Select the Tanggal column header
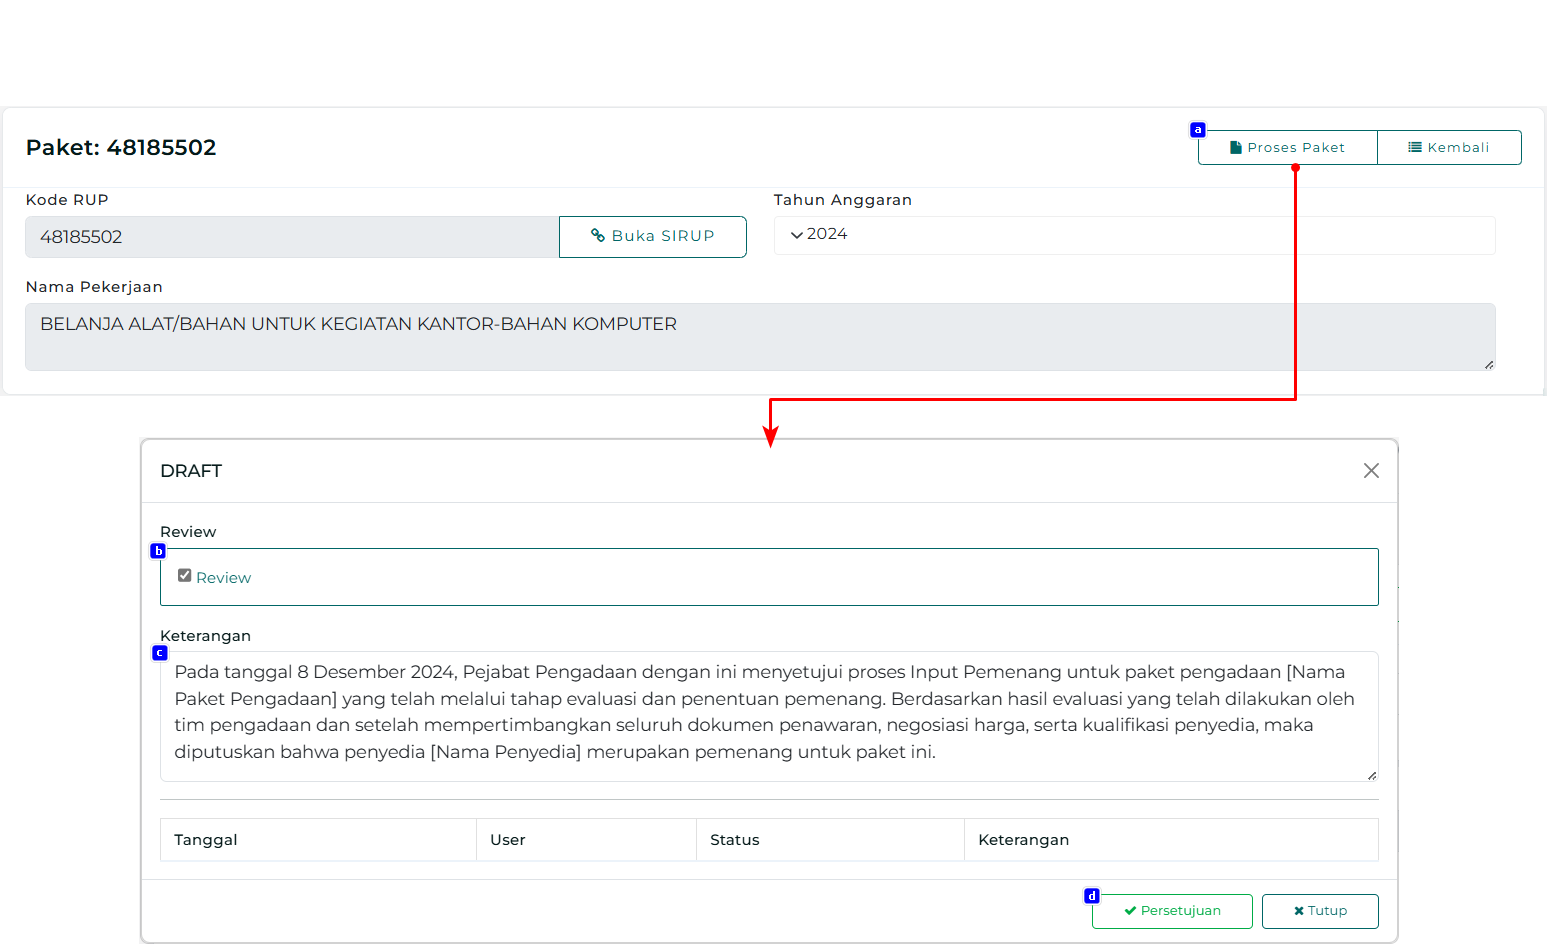Screen dimensions: 1547x944 (x=206, y=840)
